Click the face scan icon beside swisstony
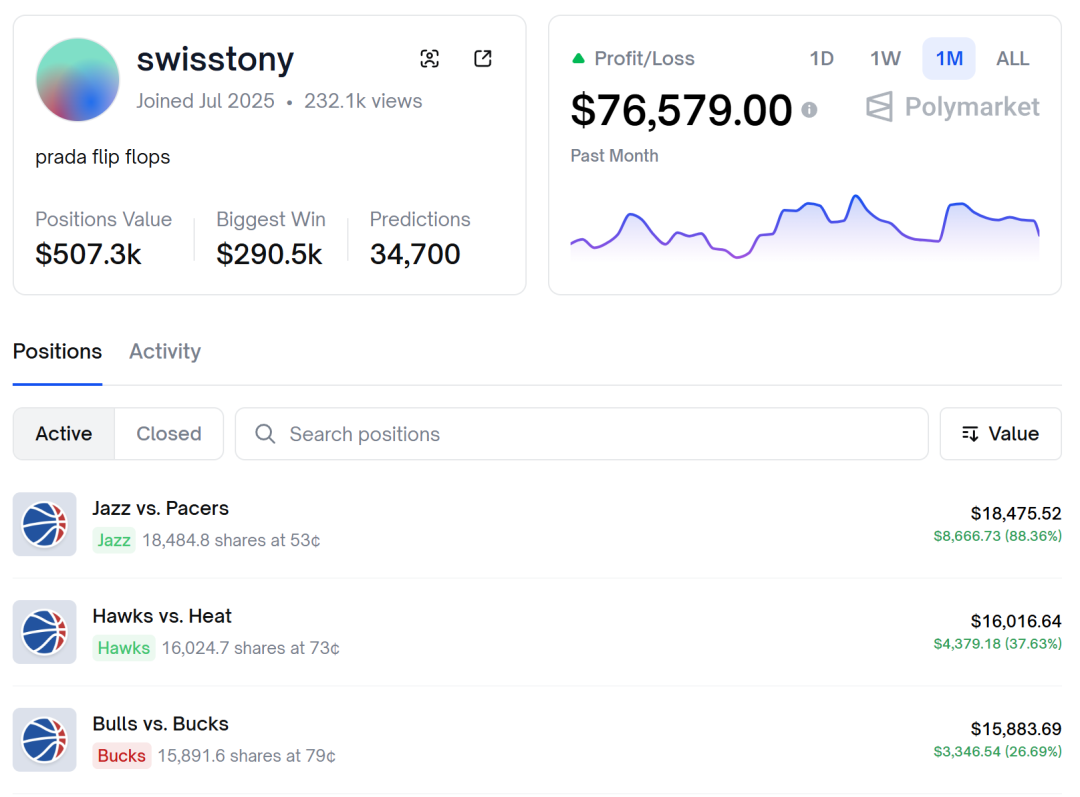Viewport: 1080px width, 797px height. coord(430,59)
